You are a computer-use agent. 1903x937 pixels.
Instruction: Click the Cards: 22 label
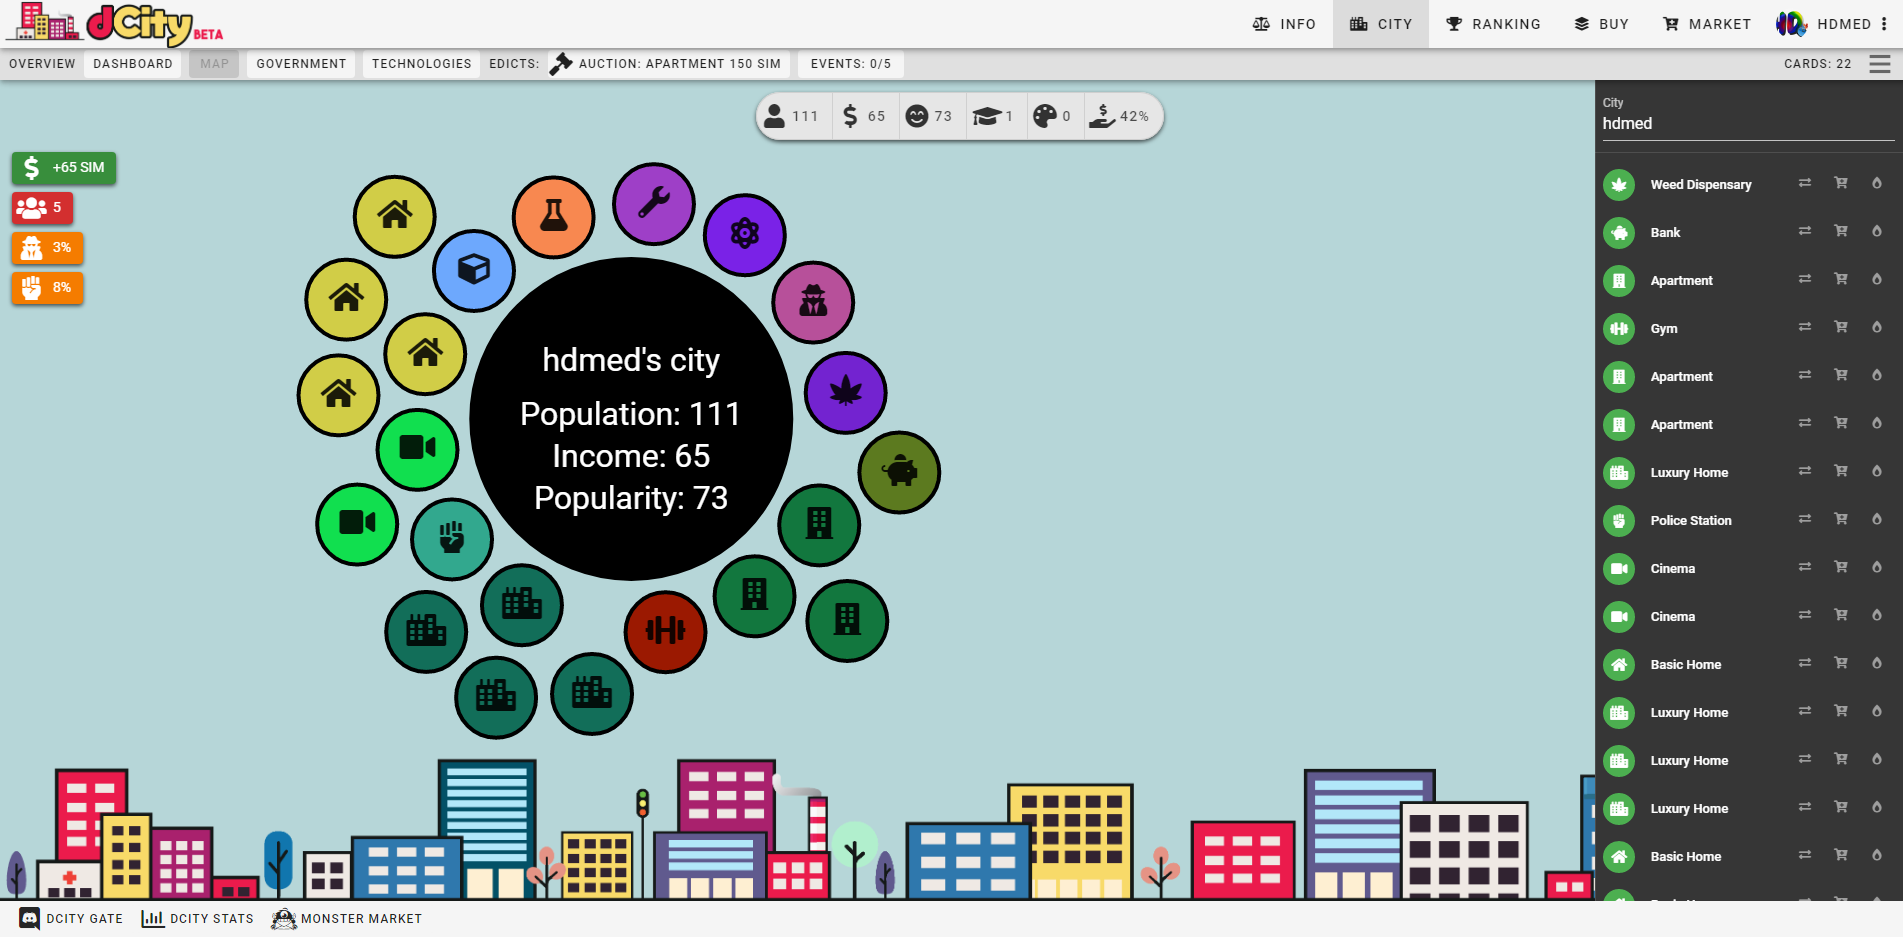tap(1817, 64)
